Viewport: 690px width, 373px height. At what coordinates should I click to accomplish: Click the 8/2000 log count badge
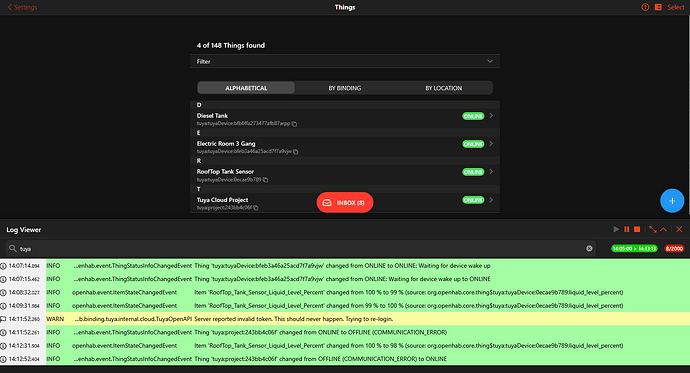(674, 249)
